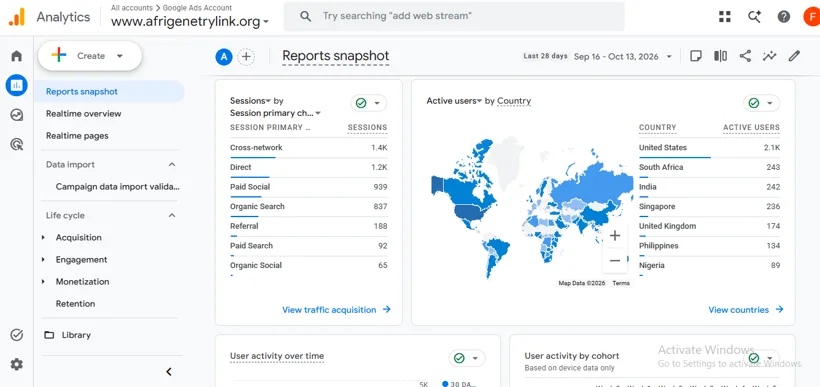Zoom out on the map
820x387 pixels.
coord(615,260)
